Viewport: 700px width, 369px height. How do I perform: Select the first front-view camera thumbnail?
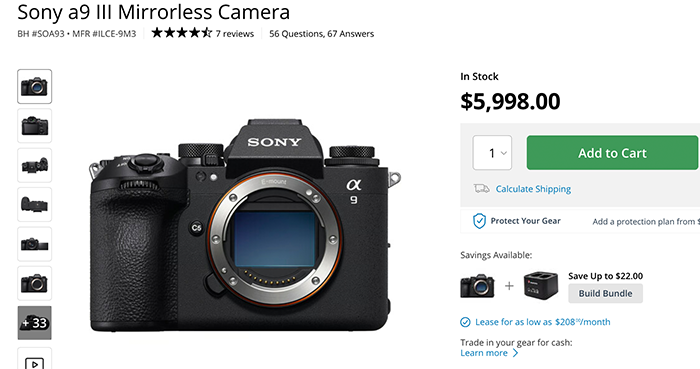coord(34,87)
